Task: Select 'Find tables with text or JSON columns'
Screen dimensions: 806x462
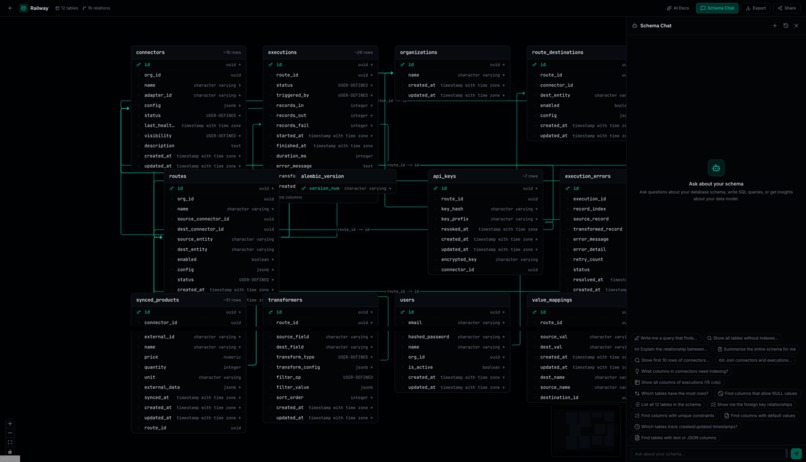Action: point(675,438)
